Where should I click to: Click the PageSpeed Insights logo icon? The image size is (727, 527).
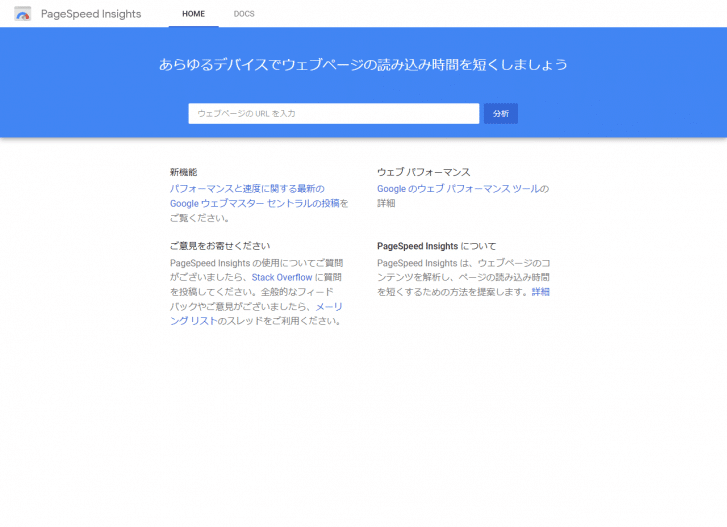[22, 14]
